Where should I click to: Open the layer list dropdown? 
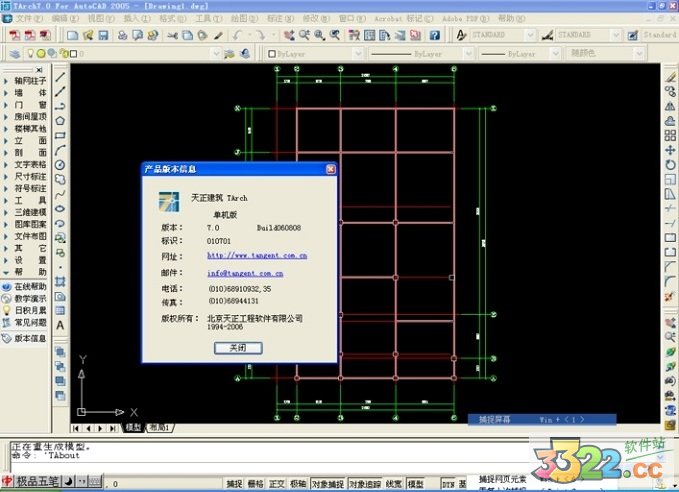[x=216, y=54]
